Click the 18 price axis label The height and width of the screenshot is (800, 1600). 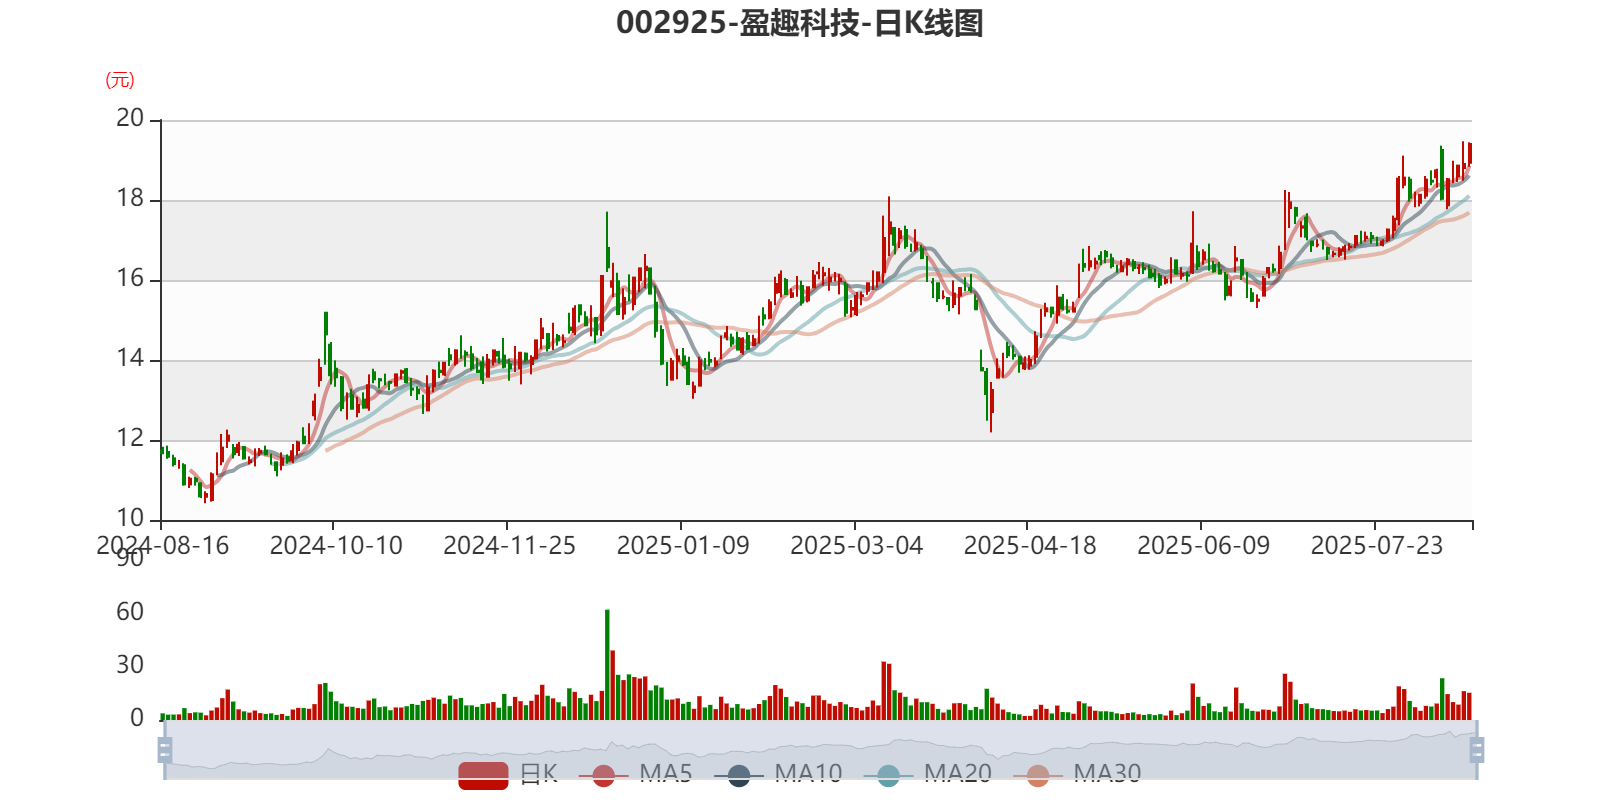click(x=130, y=198)
